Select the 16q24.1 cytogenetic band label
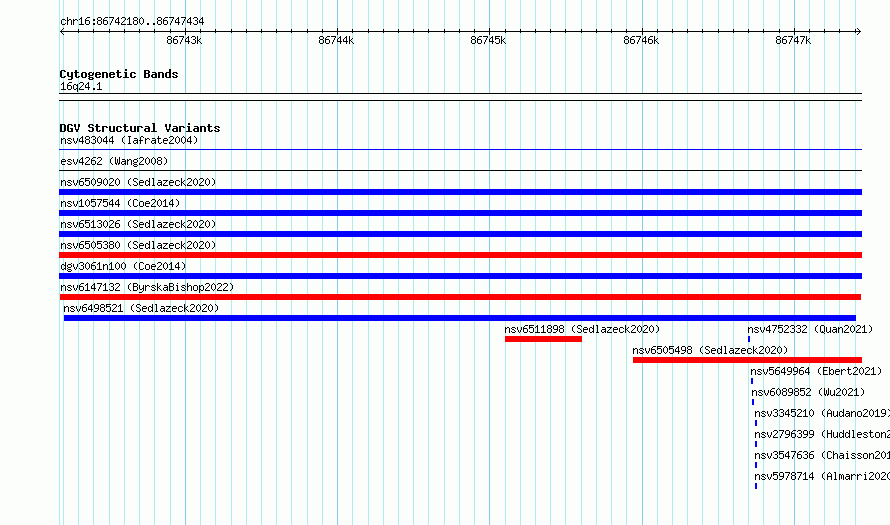This screenshot has width=890, height=525. [81, 86]
